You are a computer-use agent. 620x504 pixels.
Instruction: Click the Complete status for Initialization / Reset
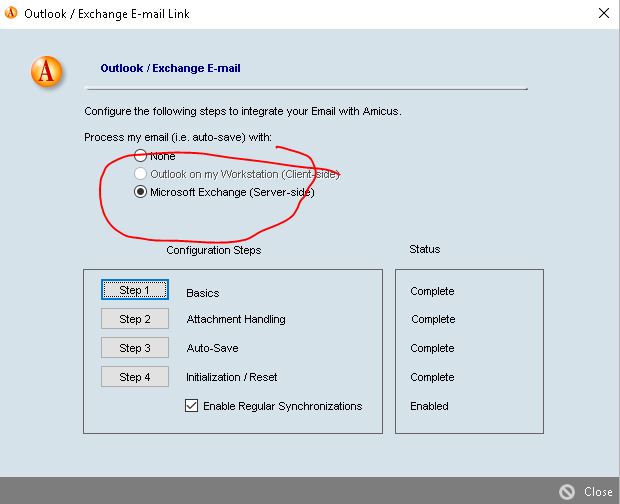[432, 377]
